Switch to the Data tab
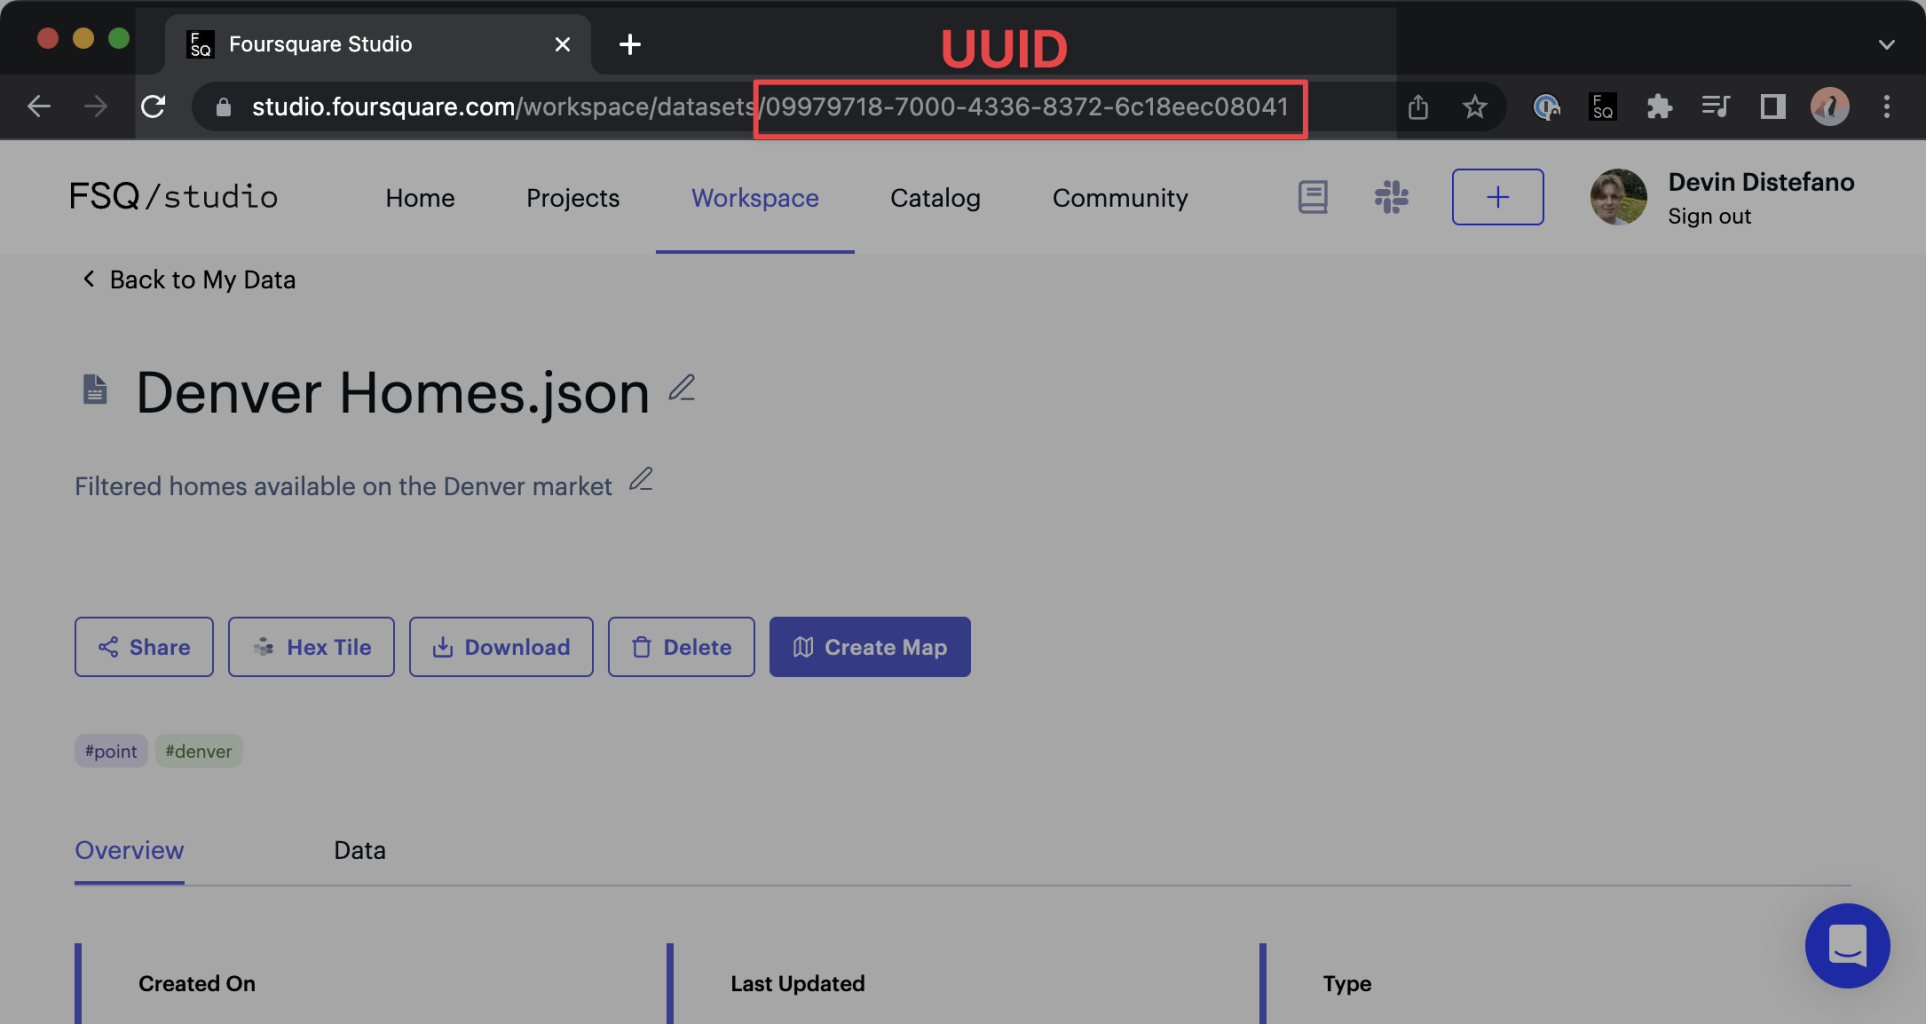 point(360,850)
